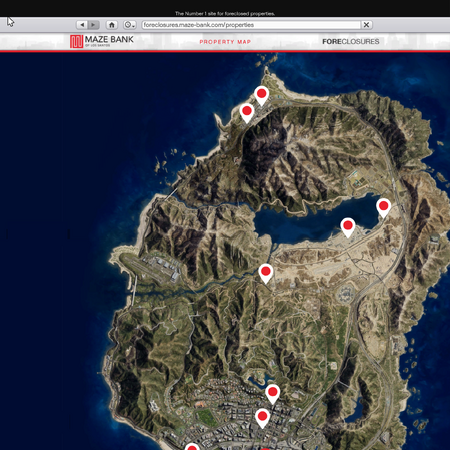Go back with the browser back arrow

click(x=82, y=25)
